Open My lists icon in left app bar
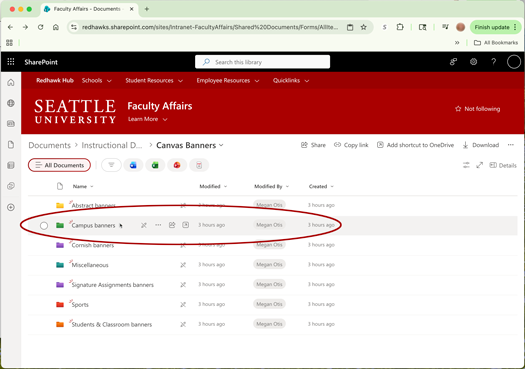Viewport: 525px width, 369px height. click(11, 165)
